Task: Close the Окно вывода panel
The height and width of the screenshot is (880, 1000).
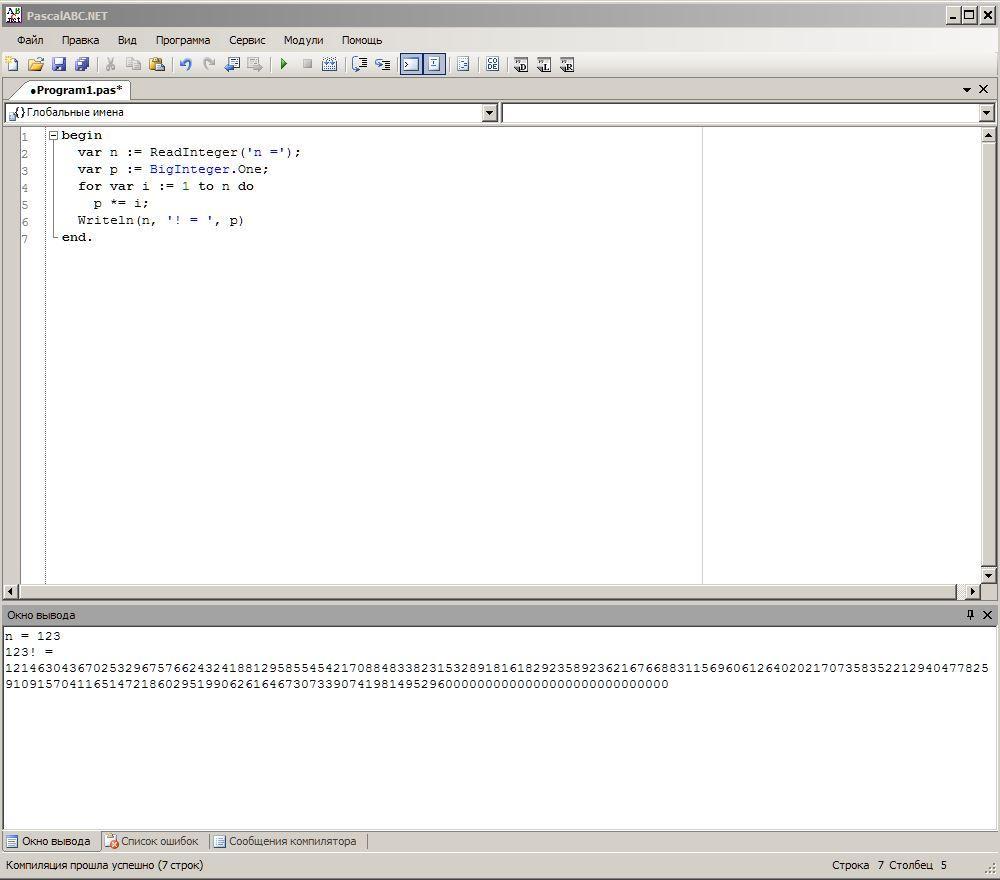Action: 987,615
